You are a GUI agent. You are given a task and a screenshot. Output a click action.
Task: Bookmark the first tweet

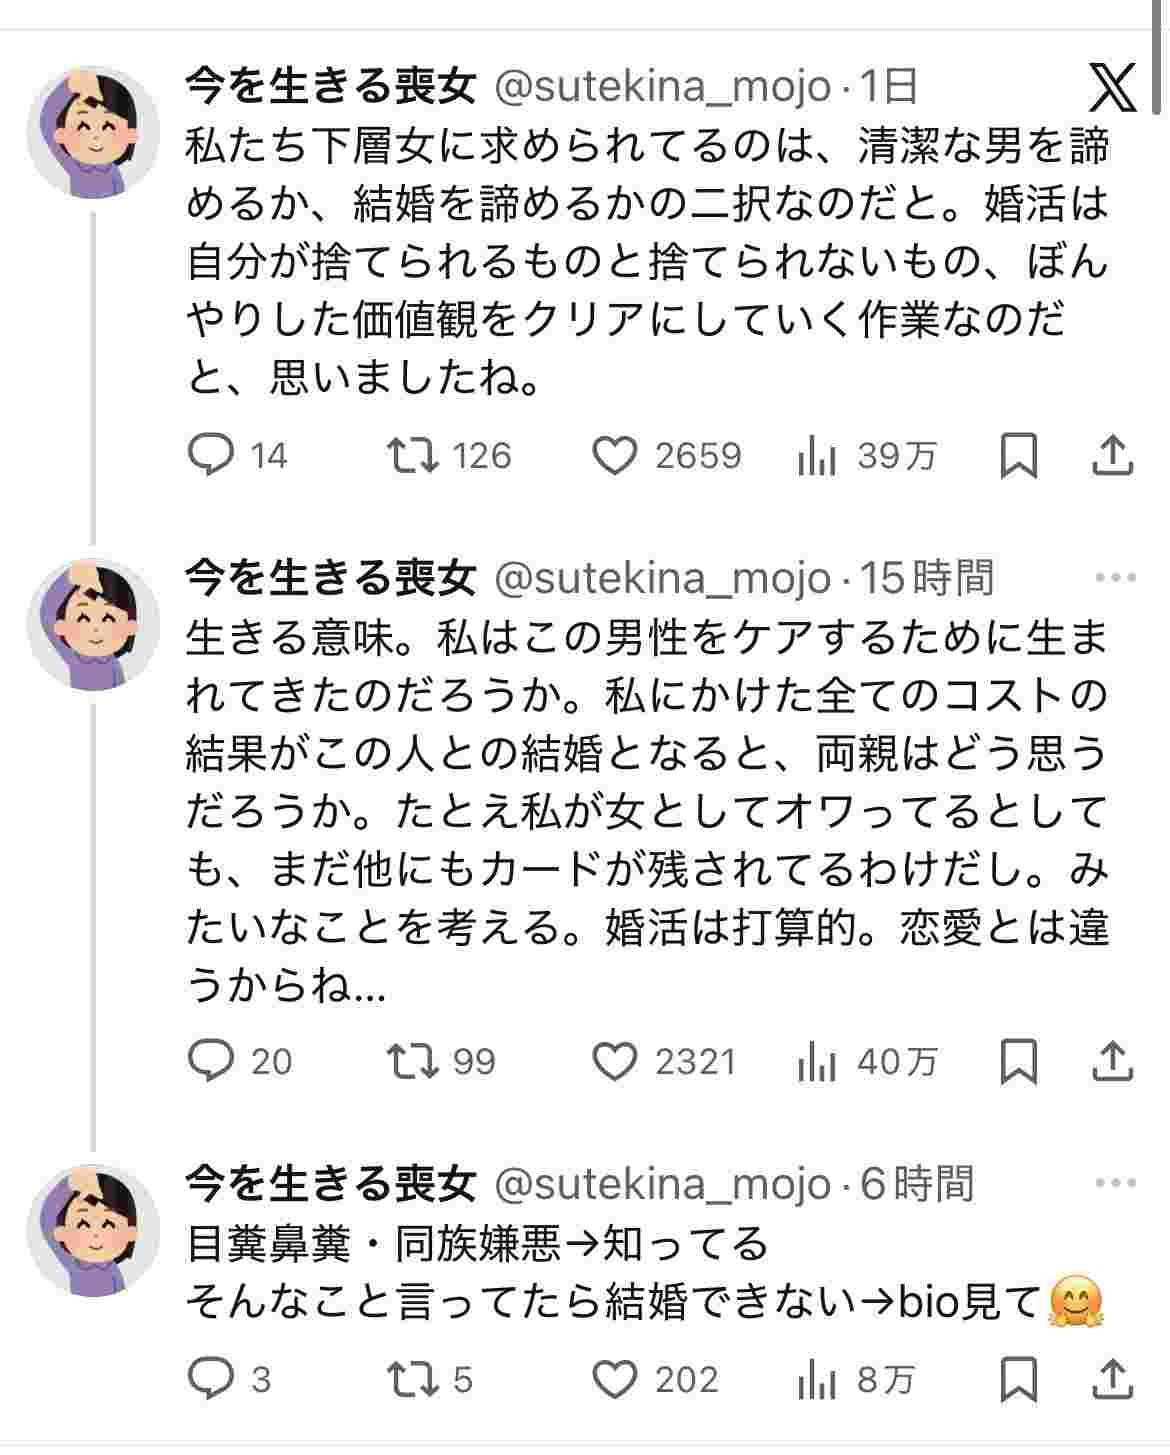[1018, 456]
